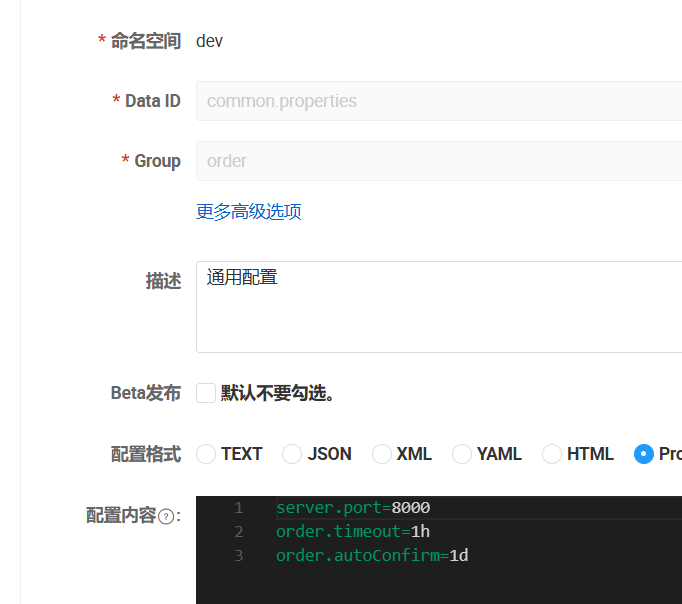Select the TEXT format radio button
682x604 pixels.
206,454
